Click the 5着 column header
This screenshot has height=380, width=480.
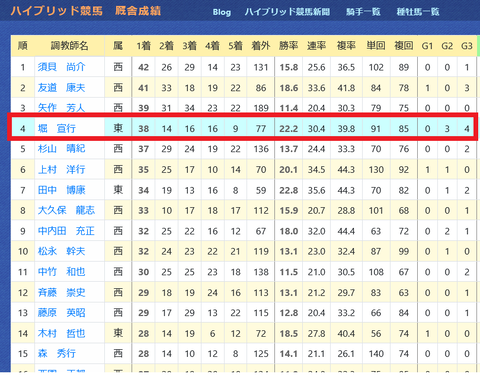(x=236, y=46)
